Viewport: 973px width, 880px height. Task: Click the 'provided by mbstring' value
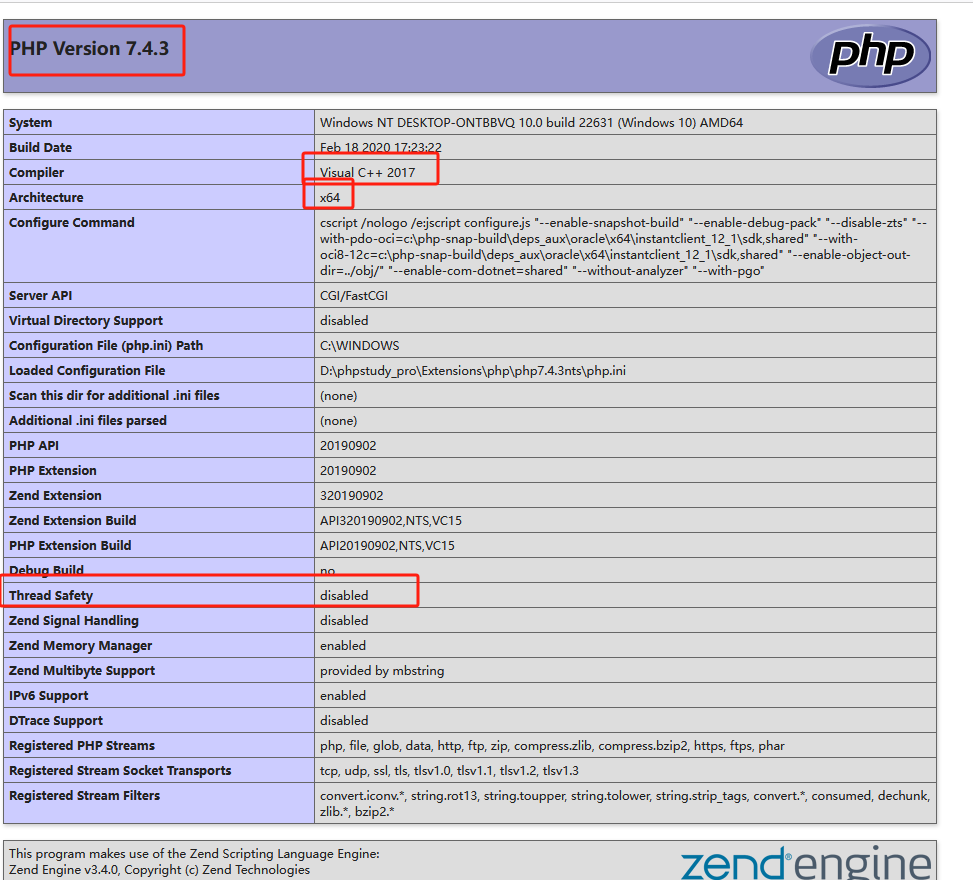[x=382, y=670]
